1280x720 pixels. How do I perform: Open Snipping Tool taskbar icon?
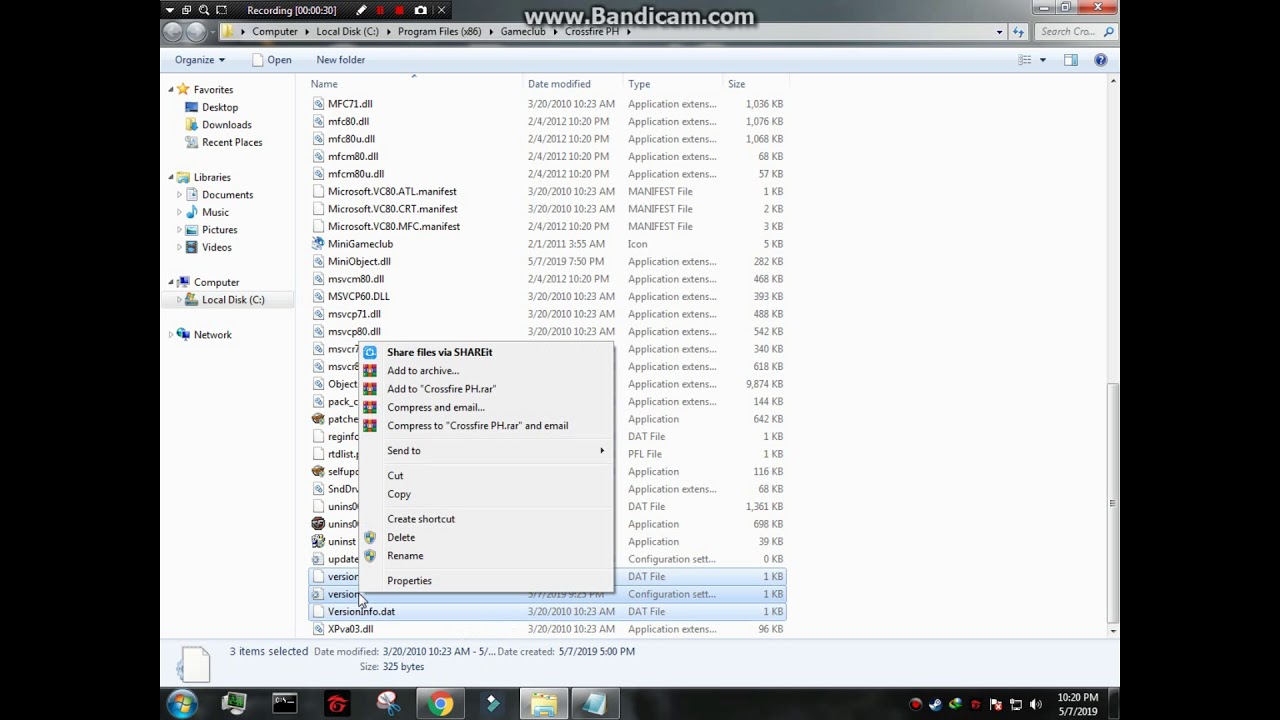click(x=388, y=705)
